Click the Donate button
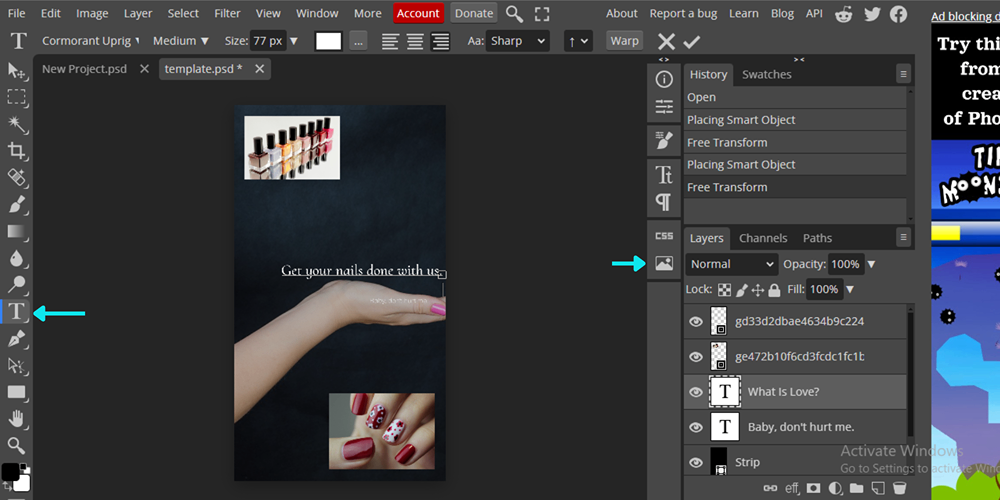The height and width of the screenshot is (500, 1000). pyautogui.click(x=474, y=13)
